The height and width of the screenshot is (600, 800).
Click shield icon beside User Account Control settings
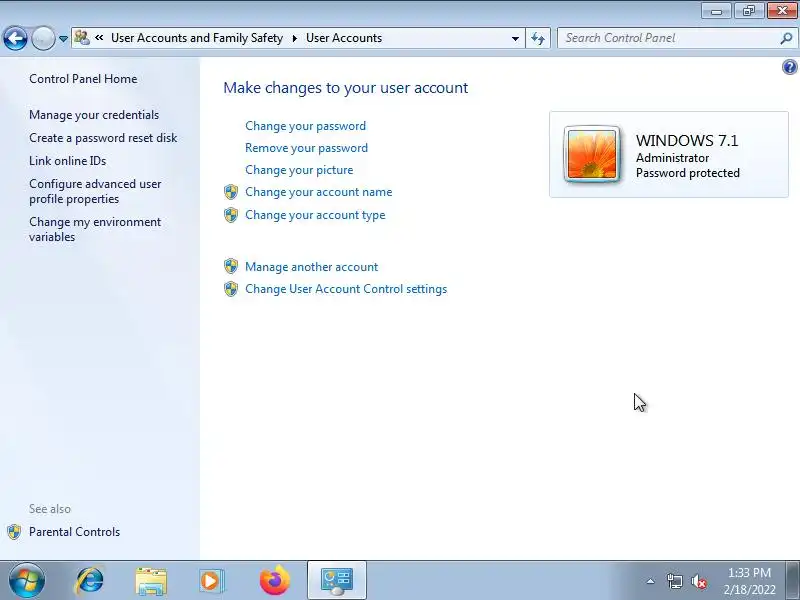coord(231,289)
